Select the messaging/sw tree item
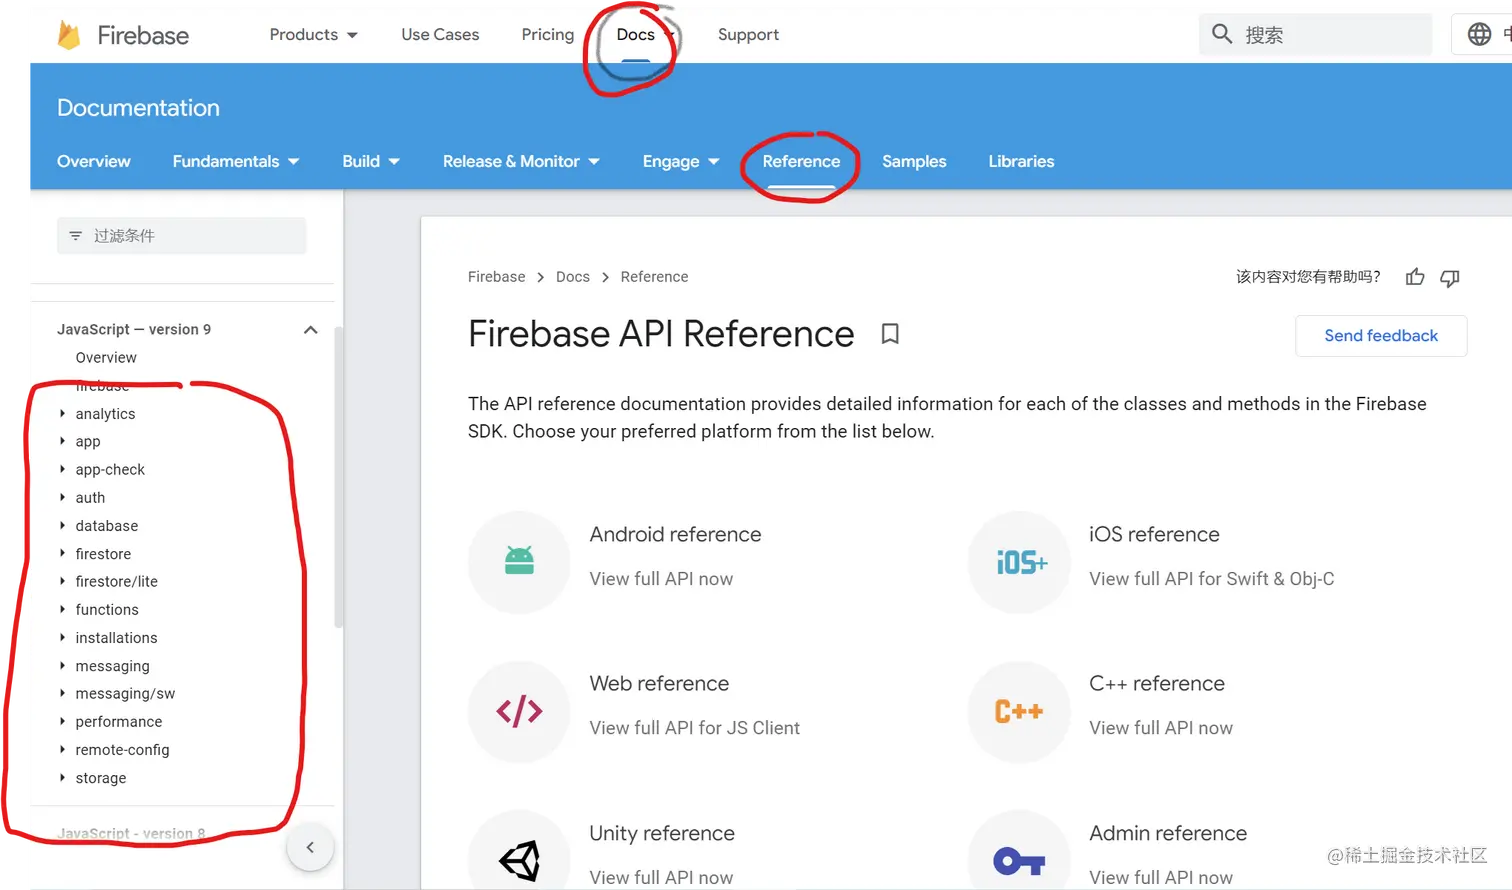This screenshot has width=1512, height=890. click(125, 693)
